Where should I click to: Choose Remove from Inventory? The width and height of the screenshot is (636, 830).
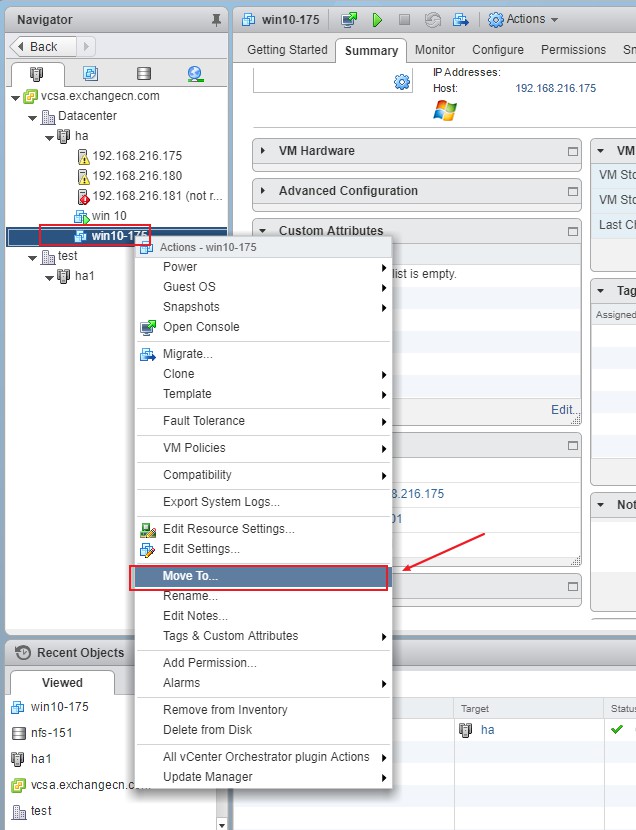(x=263, y=710)
